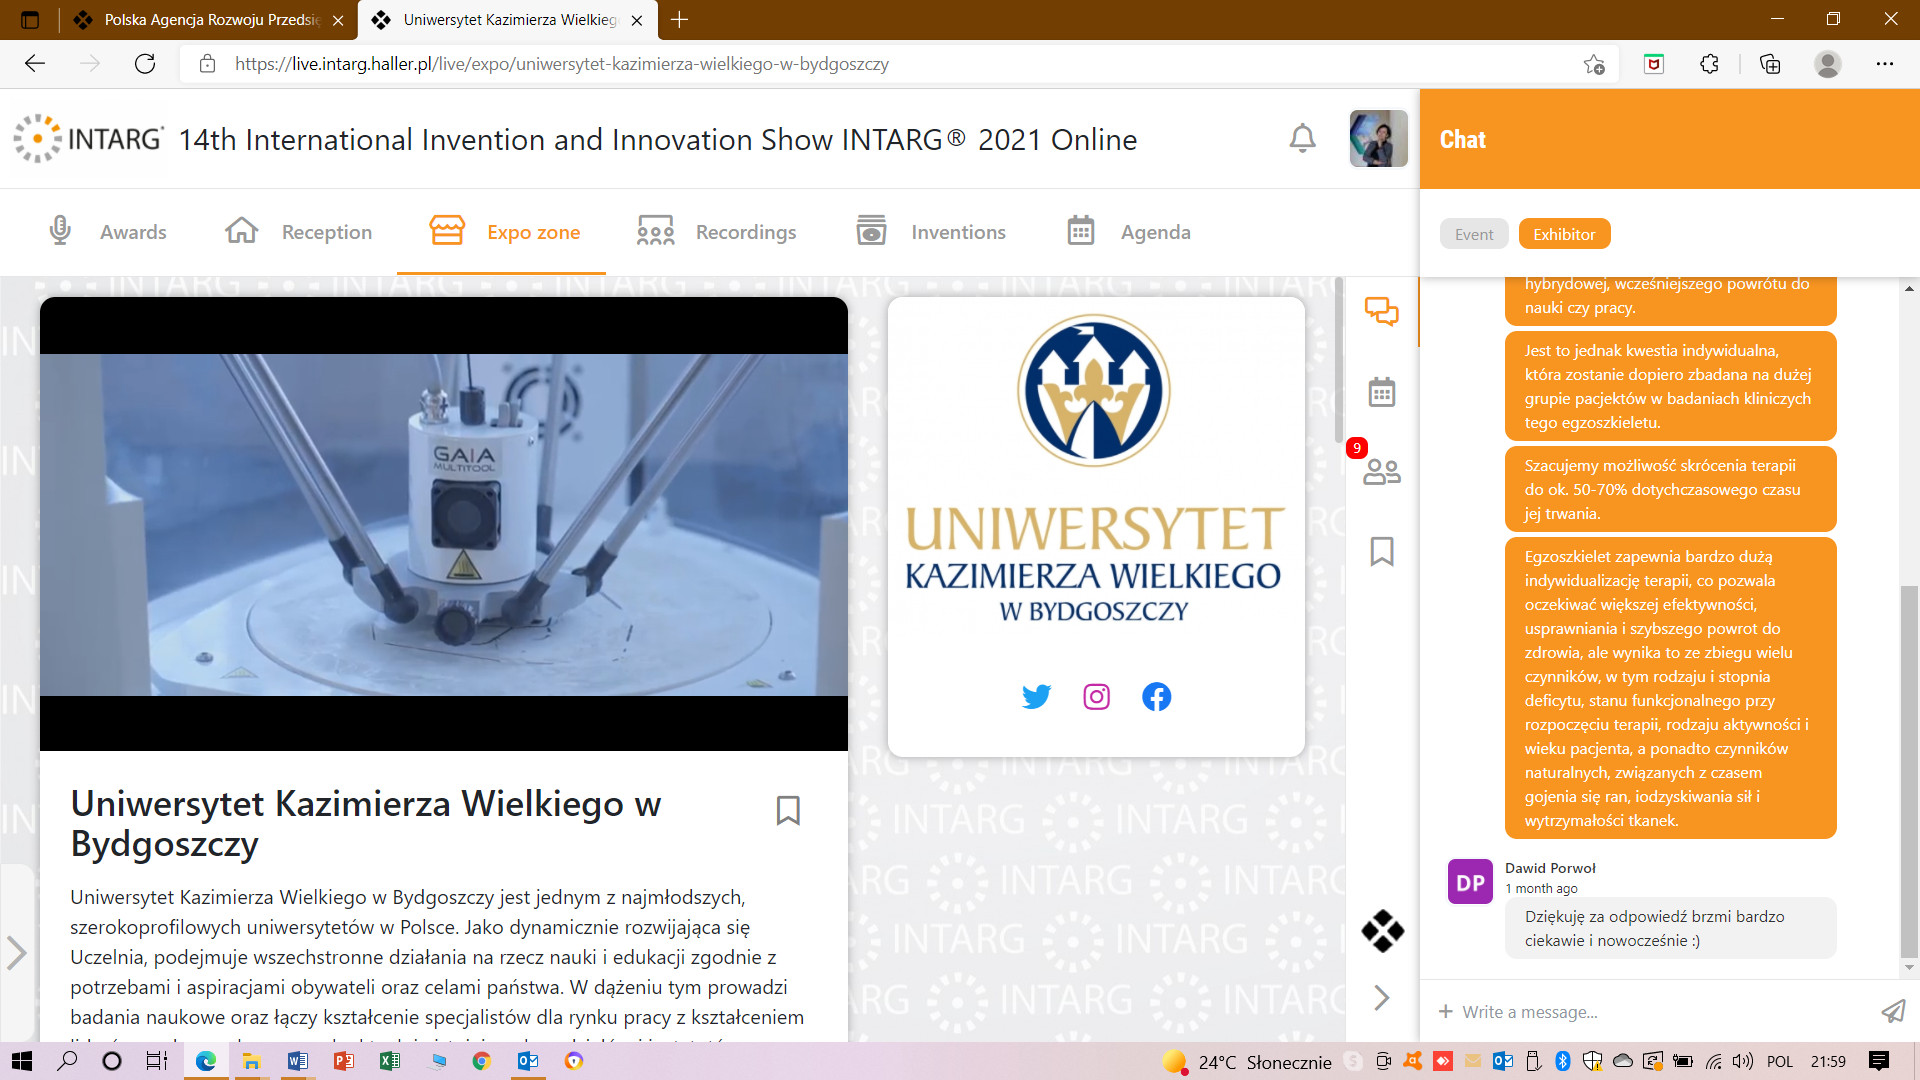Open the university's Facebook page
This screenshot has width=1920, height=1080.
tap(1156, 696)
